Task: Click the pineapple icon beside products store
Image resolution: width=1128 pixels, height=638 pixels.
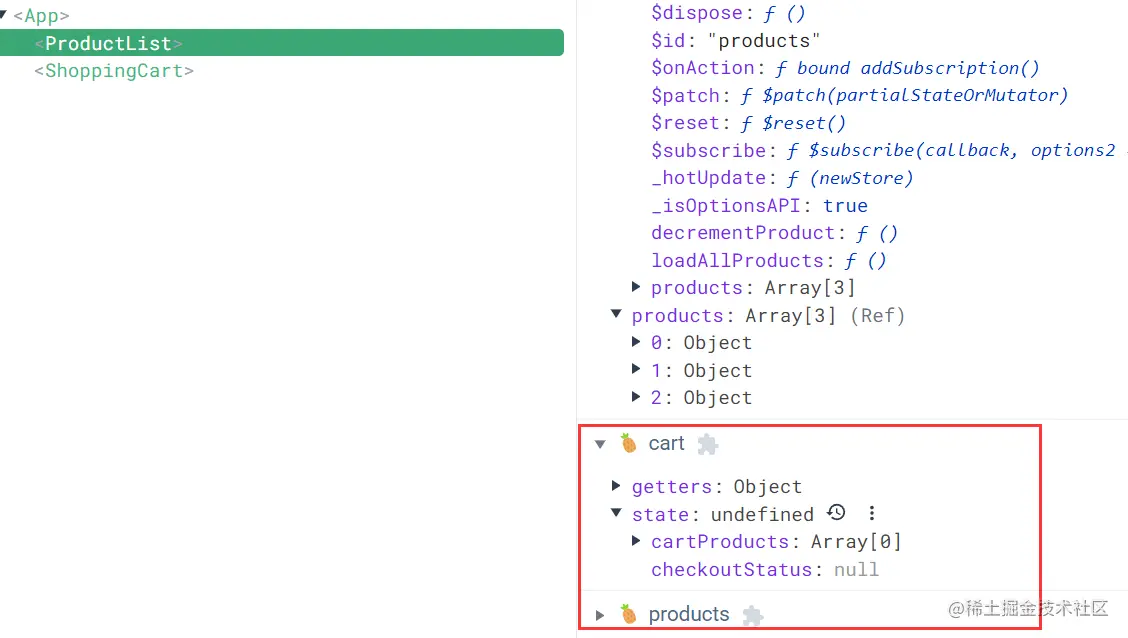Action: coord(628,614)
